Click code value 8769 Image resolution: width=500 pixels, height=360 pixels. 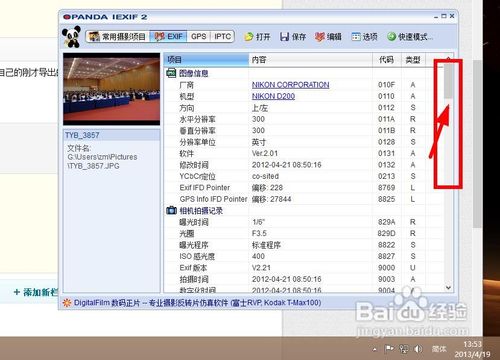pos(386,188)
